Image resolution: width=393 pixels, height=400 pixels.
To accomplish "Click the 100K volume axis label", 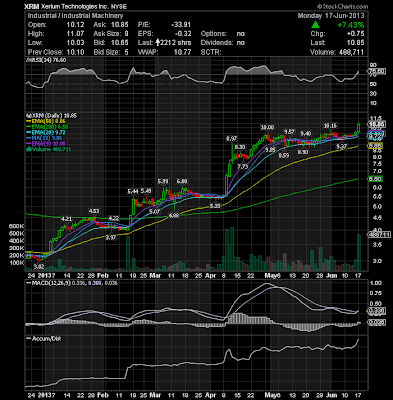I will (x=16, y=263).
